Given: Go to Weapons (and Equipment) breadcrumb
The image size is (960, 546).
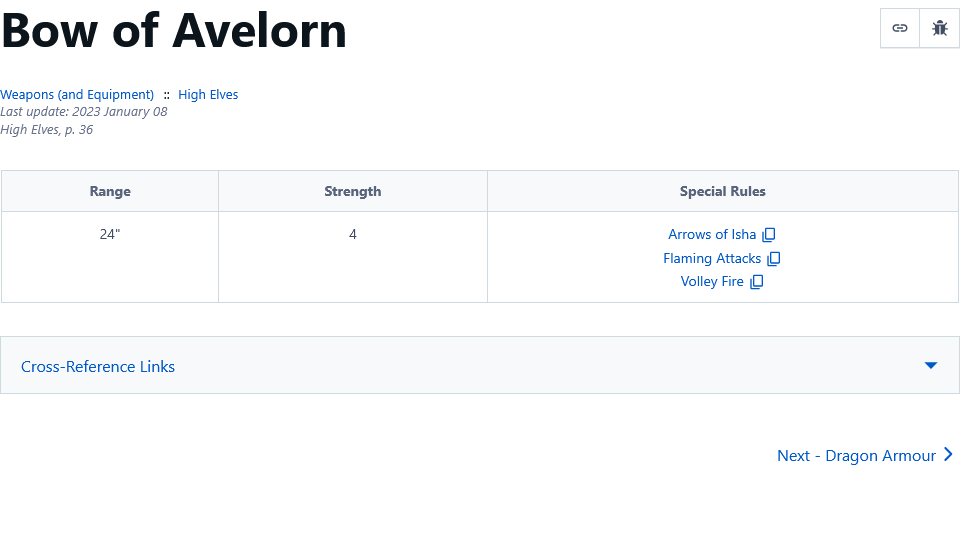Looking at the screenshot, I should pos(77,95).
